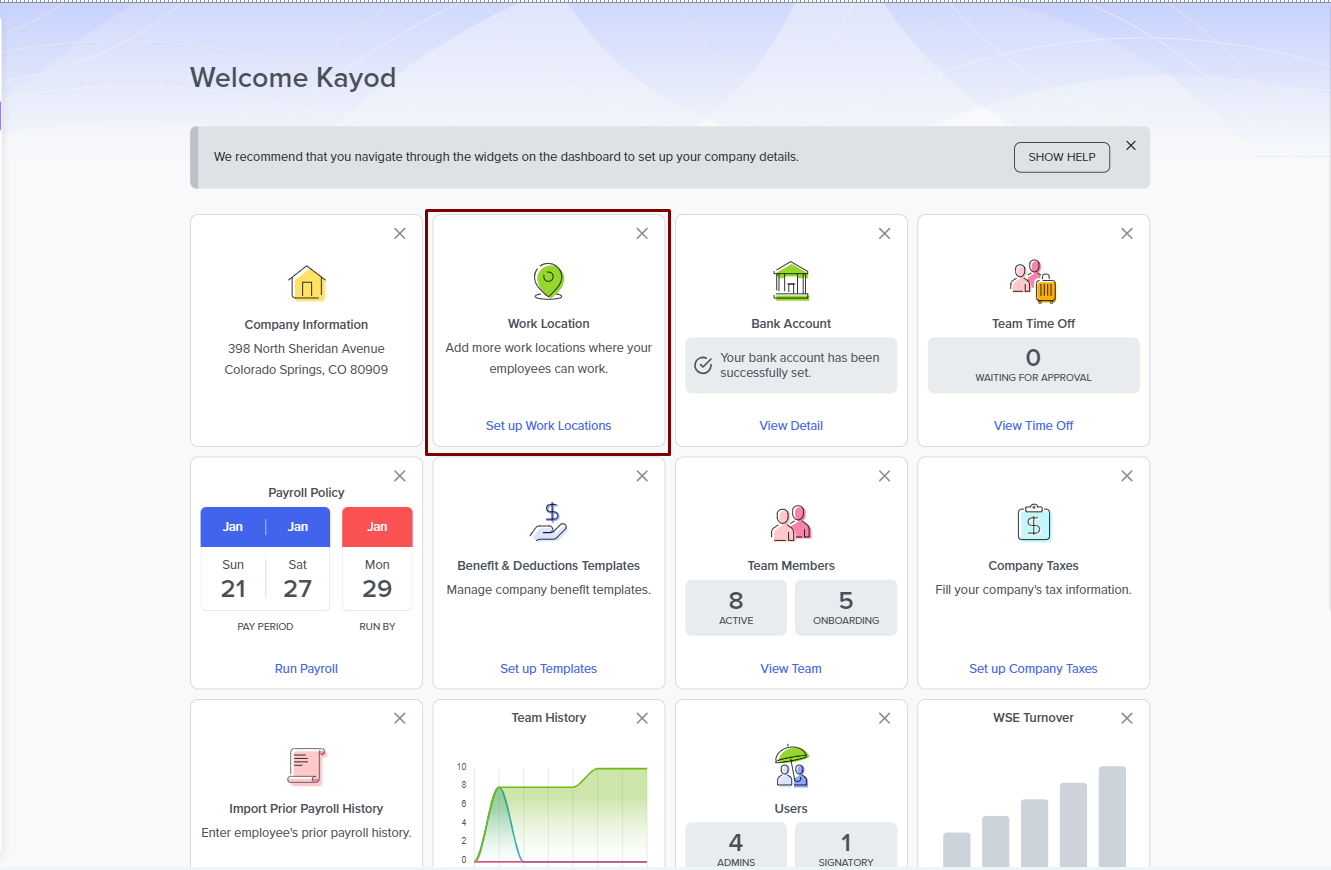Click the Users umbrella icon

coord(791,766)
